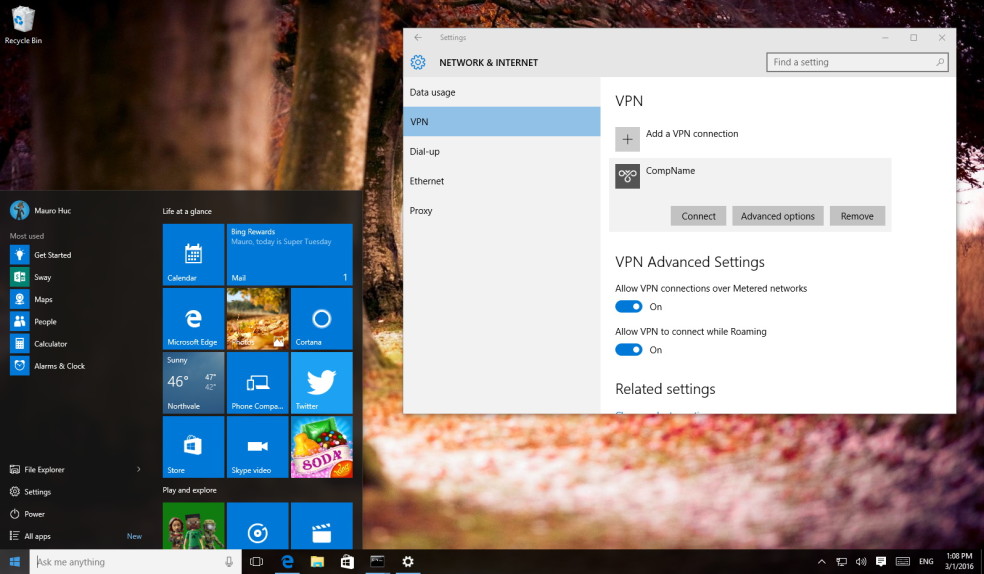984x574 pixels.
Task: Click the Find a setting search box
Action: [x=857, y=62]
